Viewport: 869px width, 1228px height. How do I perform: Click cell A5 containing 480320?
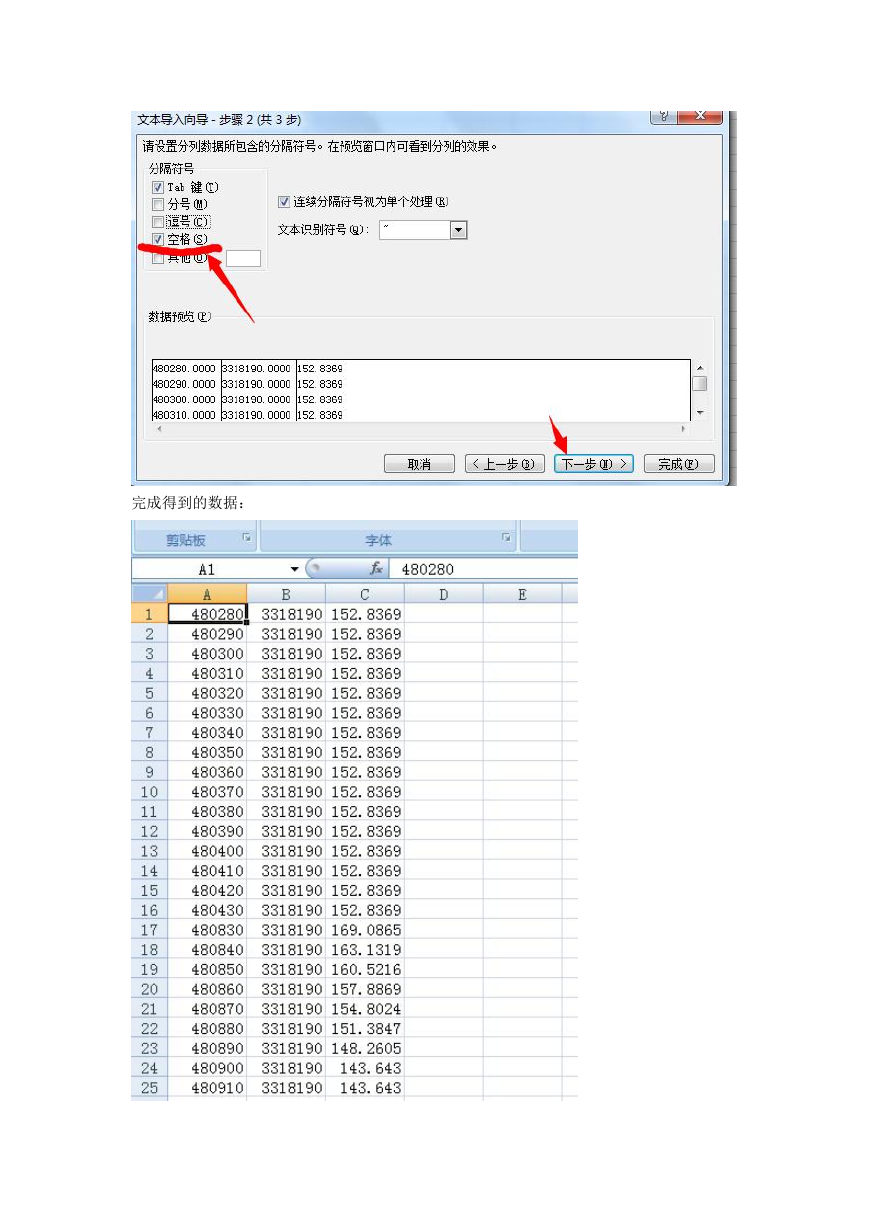[x=207, y=693]
